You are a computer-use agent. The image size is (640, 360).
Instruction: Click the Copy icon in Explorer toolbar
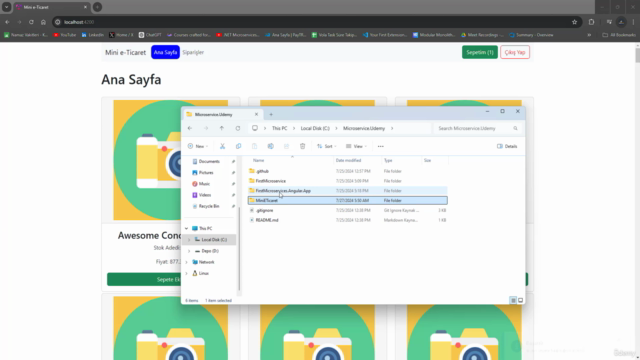[x=238, y=146]
